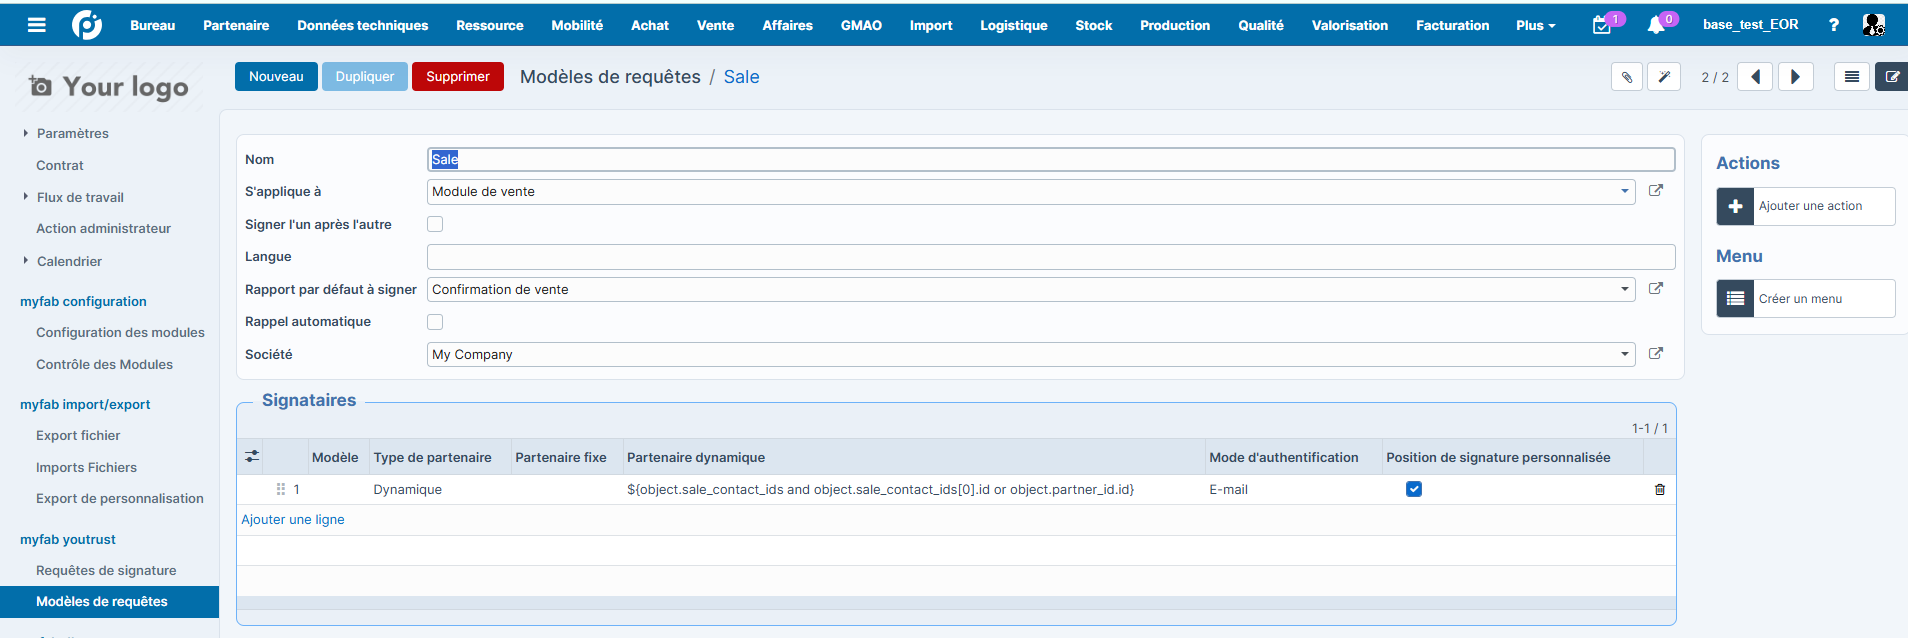Click the Supprimer button
The width and height of the screenshot is (1908, 638).
[458, 77]
